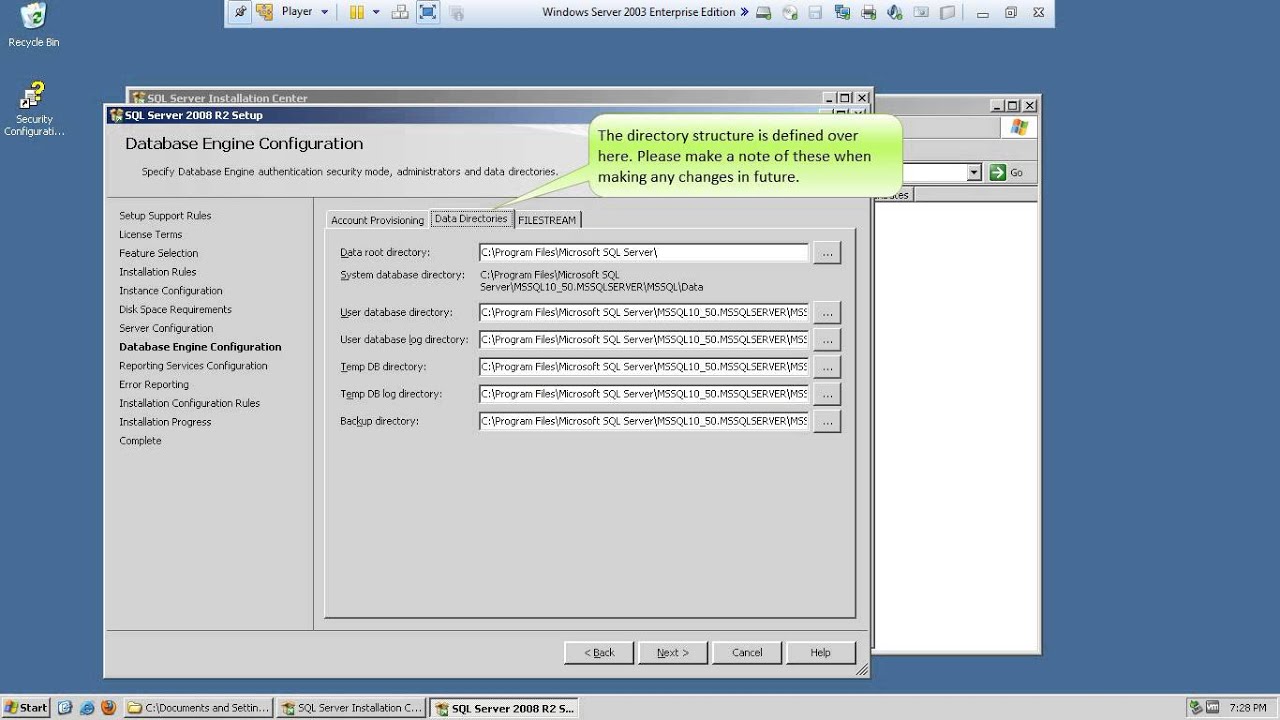Image resolution: width=1280 pixels, height=720 pixels.
Task: Click the Data root directory input field
Action: 643,253
